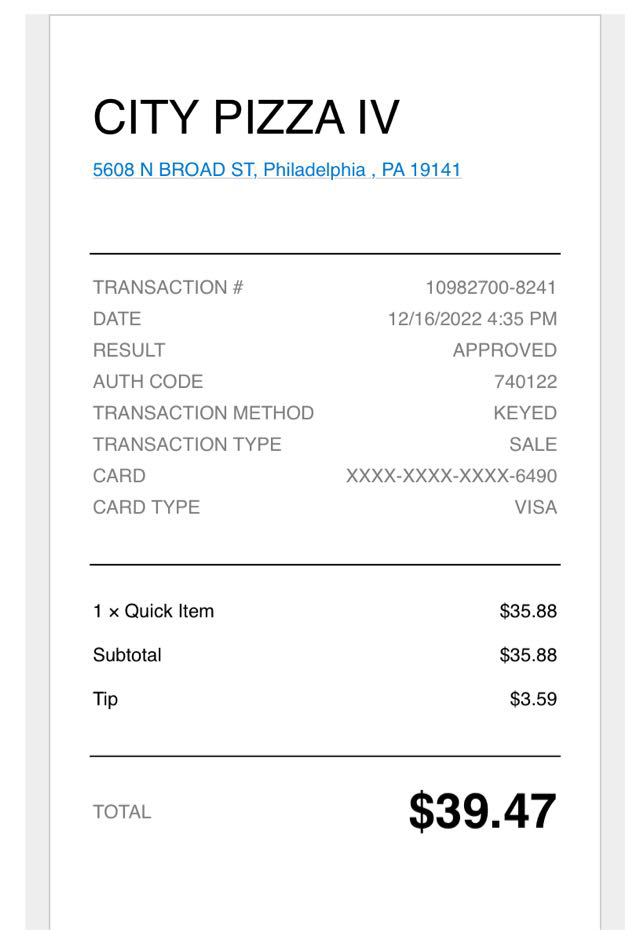Select the '1 × Quick Item' line
640x930 pixels.
[x=153, y=611]
